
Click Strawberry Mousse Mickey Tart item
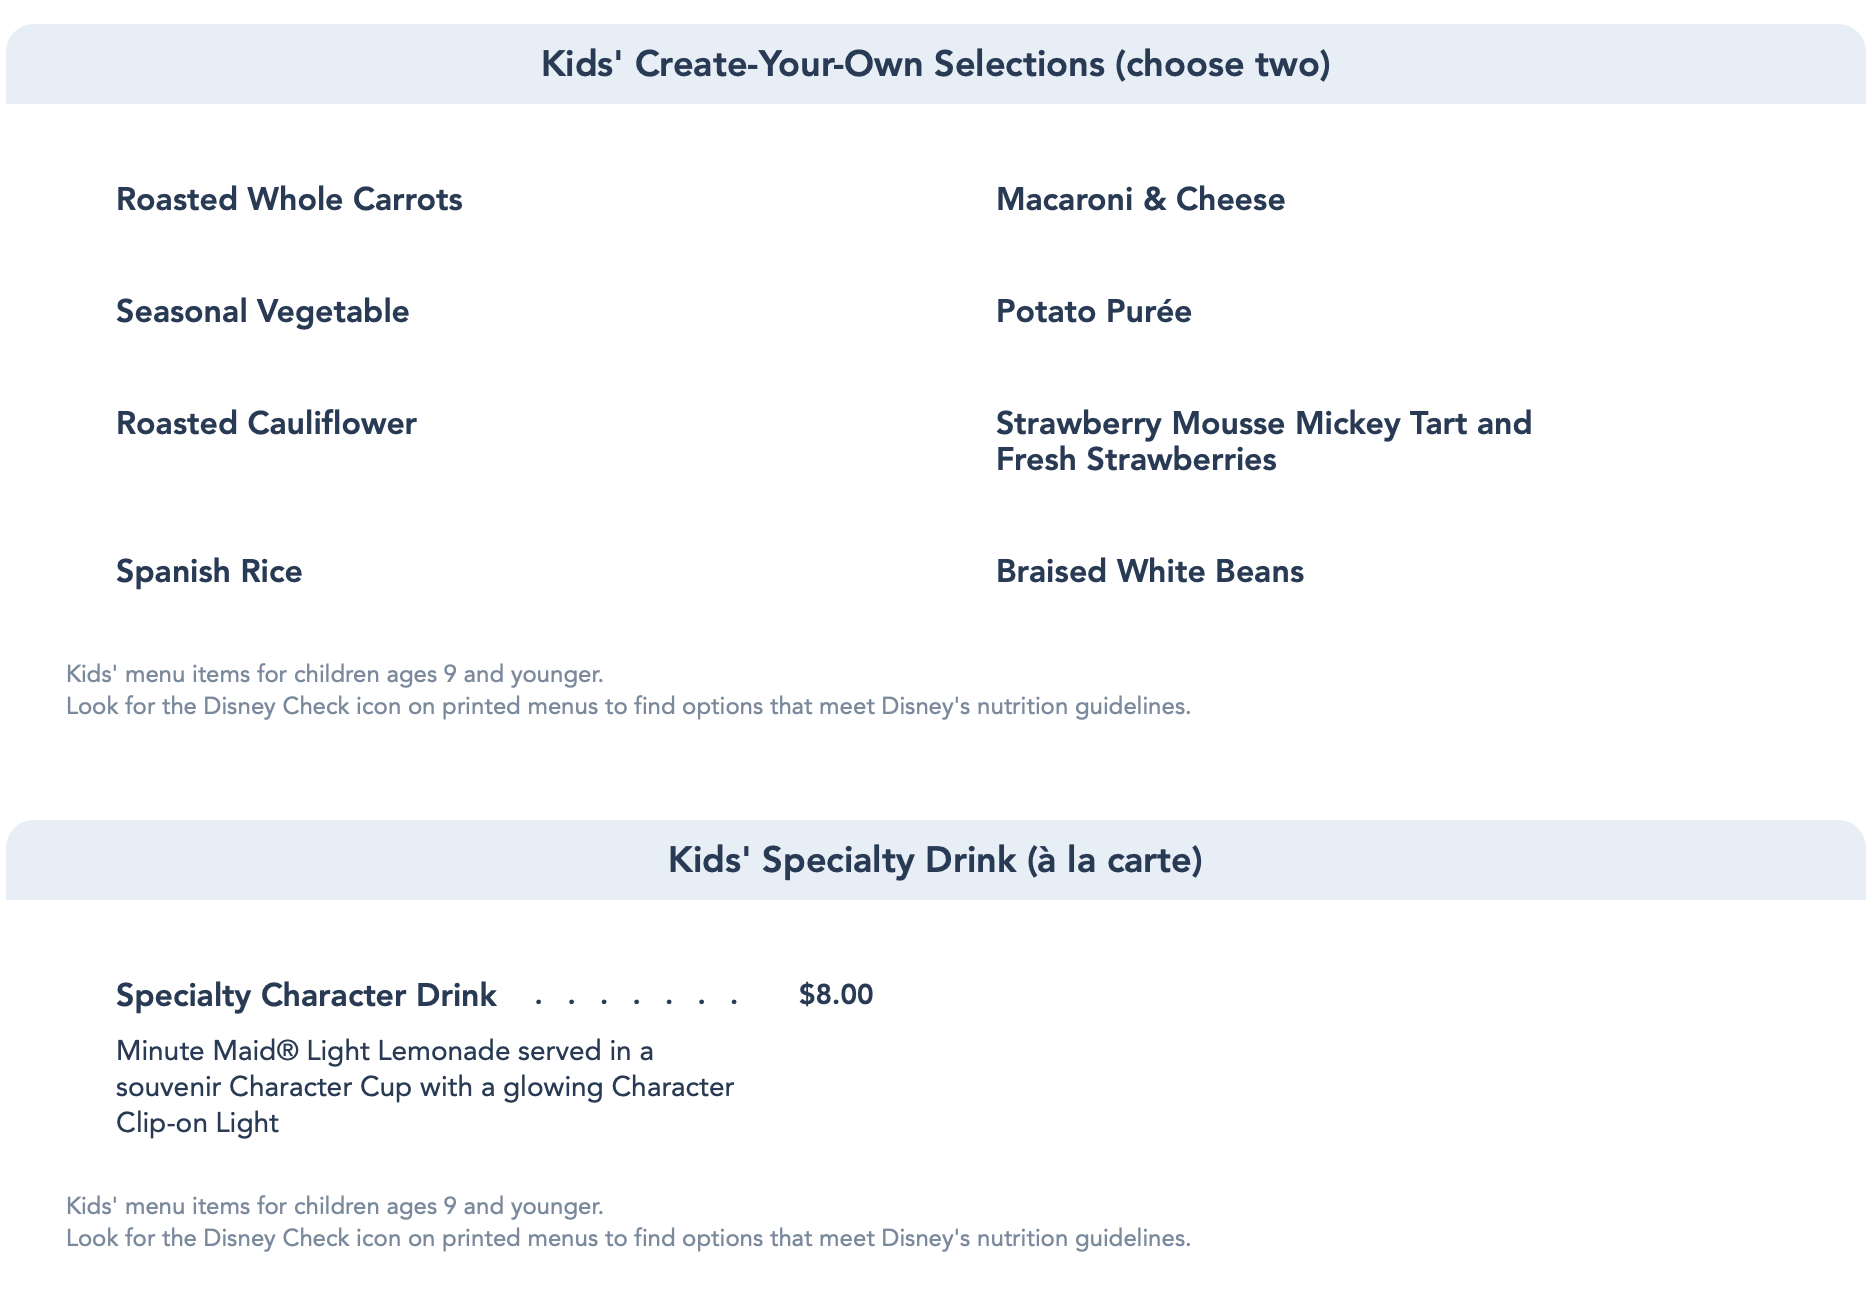1264,441
